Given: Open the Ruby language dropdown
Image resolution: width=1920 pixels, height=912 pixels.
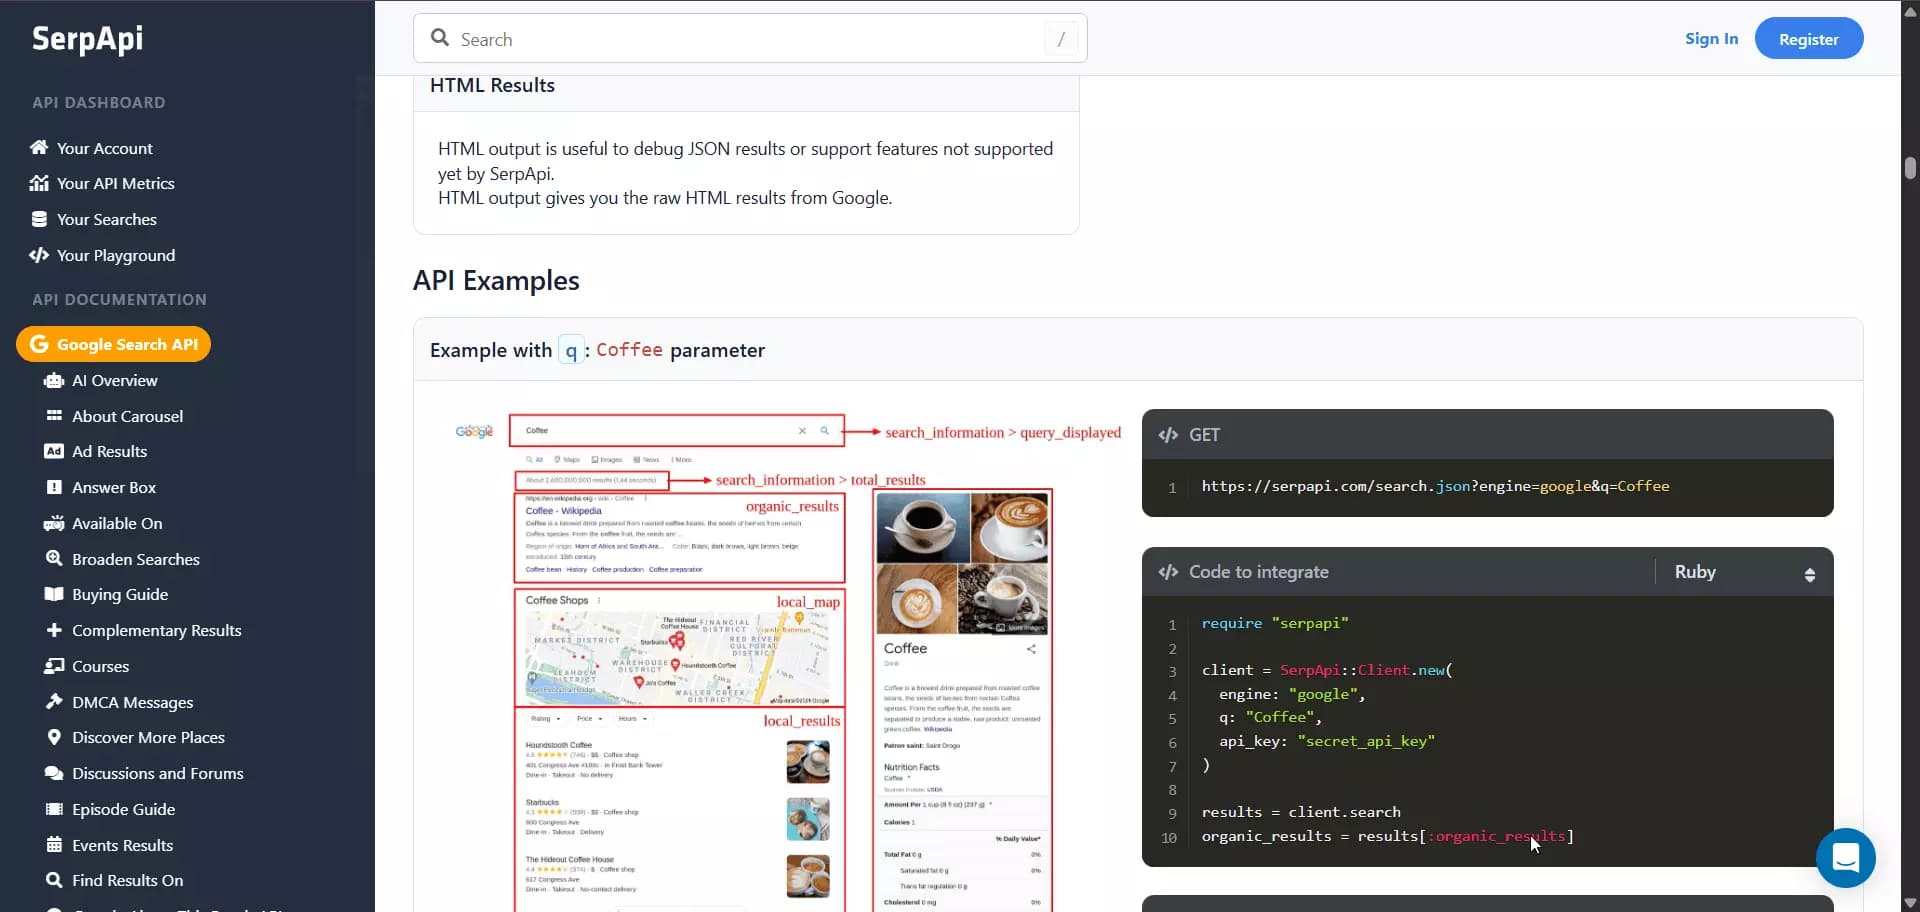Looking at the screenshot, I should 1745,572.
